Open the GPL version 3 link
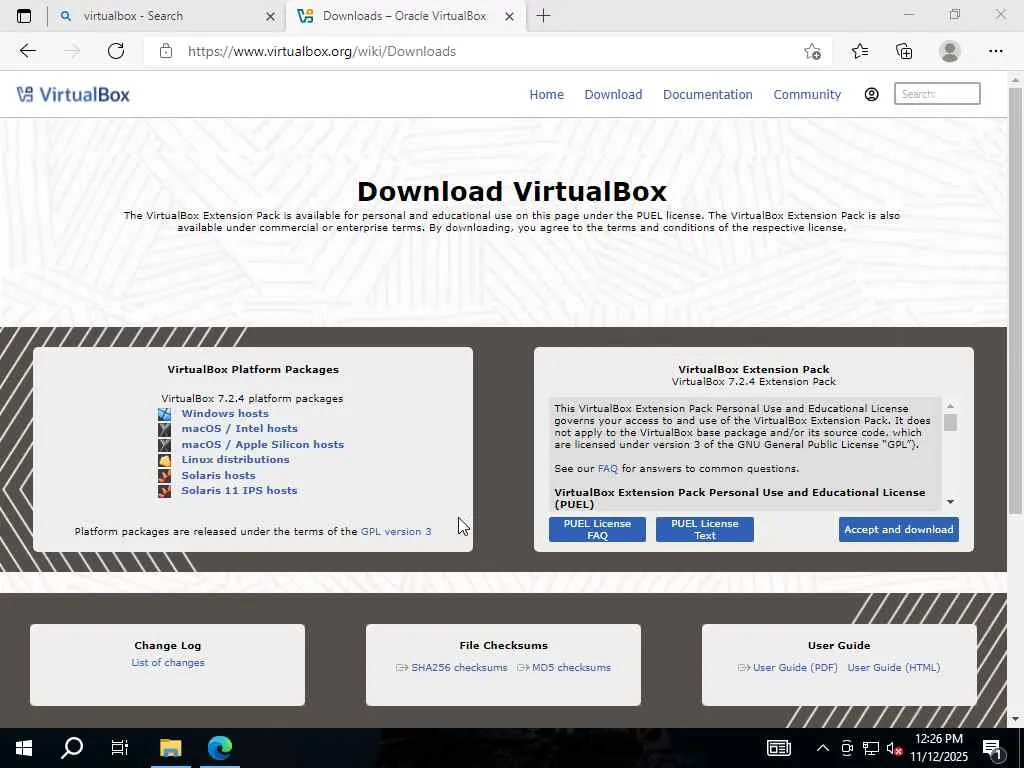Screen dimensions: 1024x768 coord(396,532)
